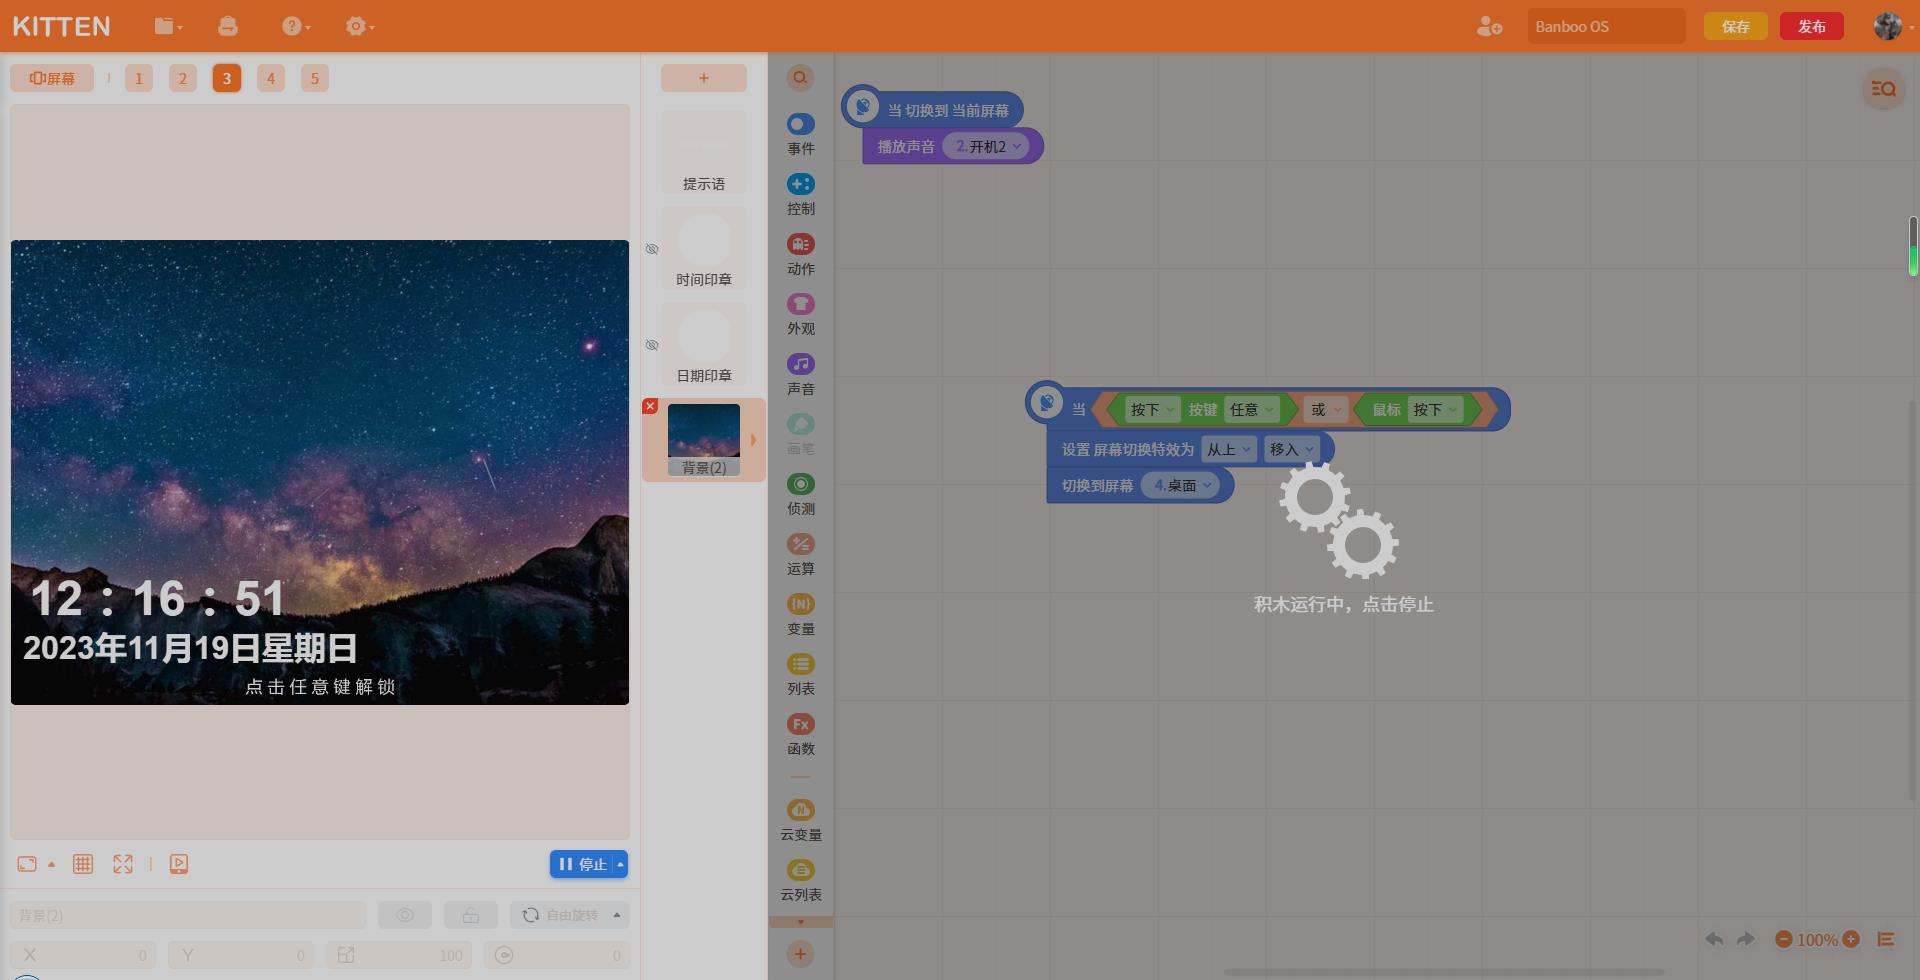This screenshot has width=1920, height=980.
Task: Open the 外观 block category
Action: point(801,315)
